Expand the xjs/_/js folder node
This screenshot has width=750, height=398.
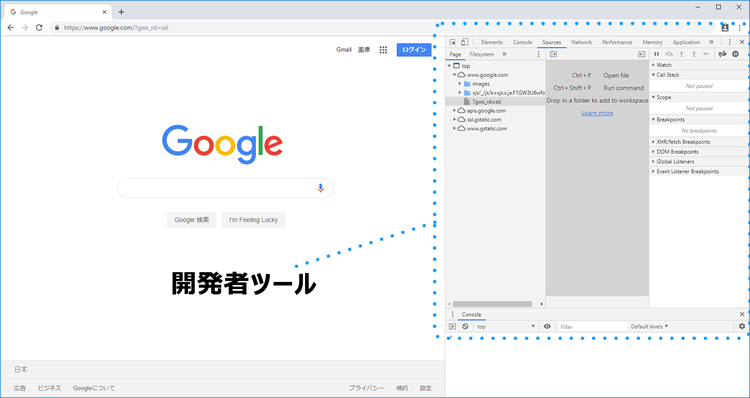[460, 92]
